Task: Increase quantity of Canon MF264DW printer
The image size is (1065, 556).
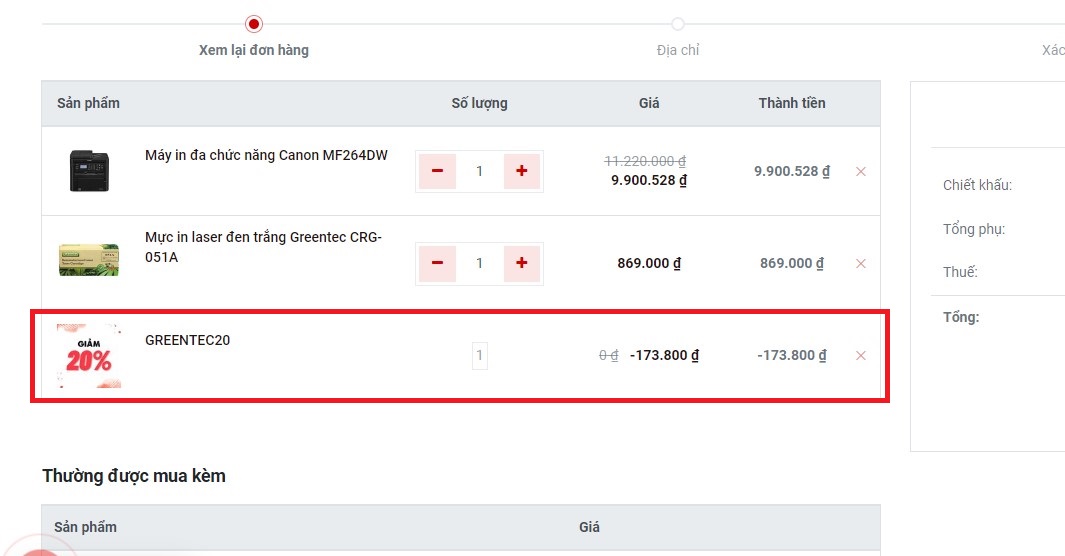Action: click(522, 171)
